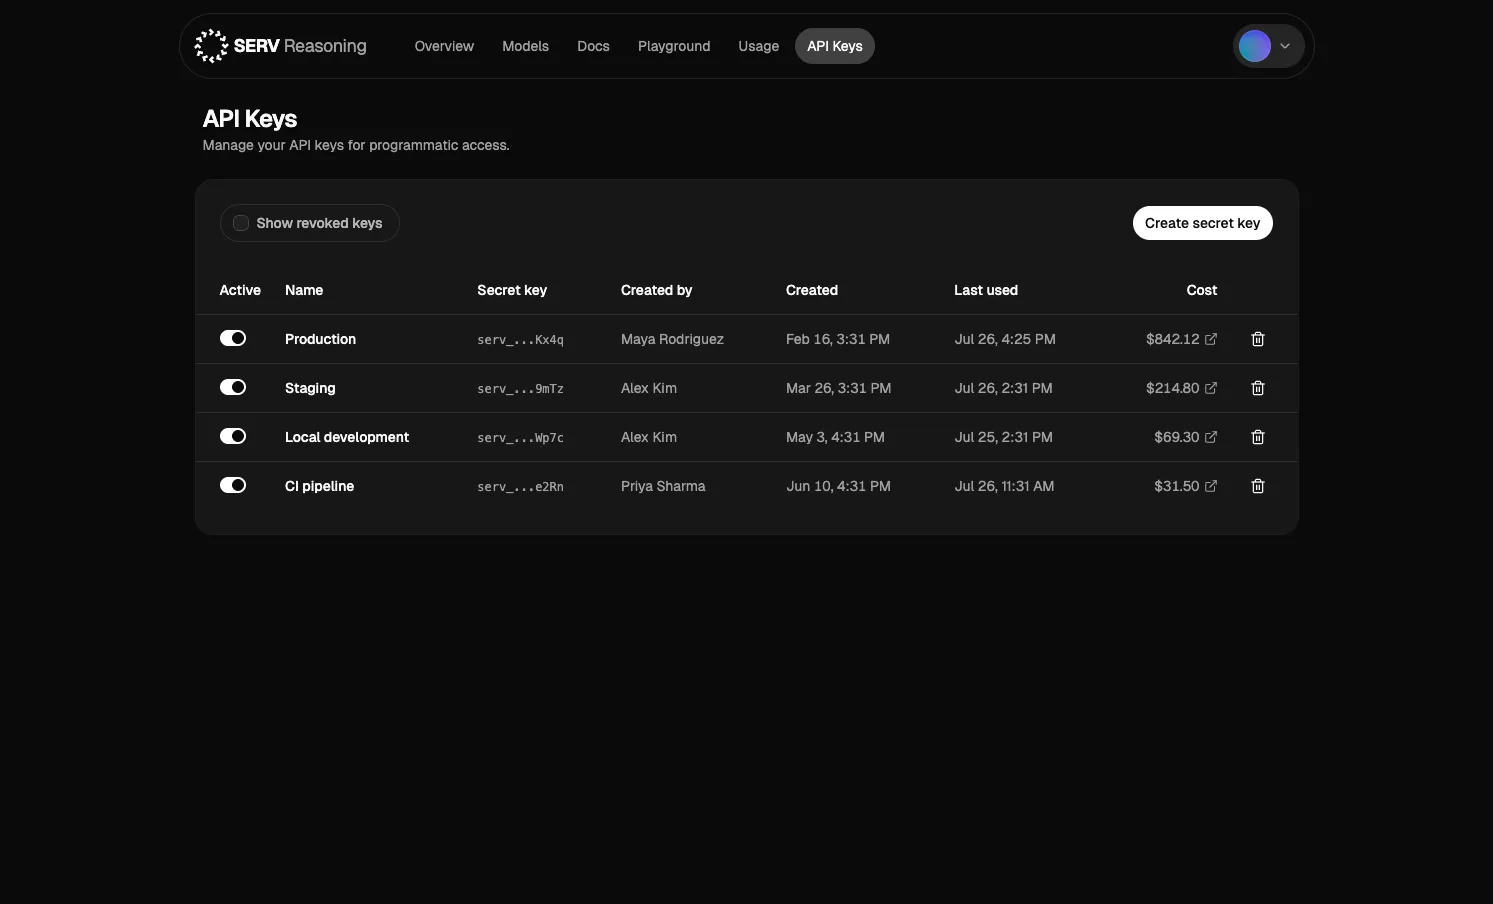
Task: Delete the Staging key via trash icon
Action: [1258, 388]
